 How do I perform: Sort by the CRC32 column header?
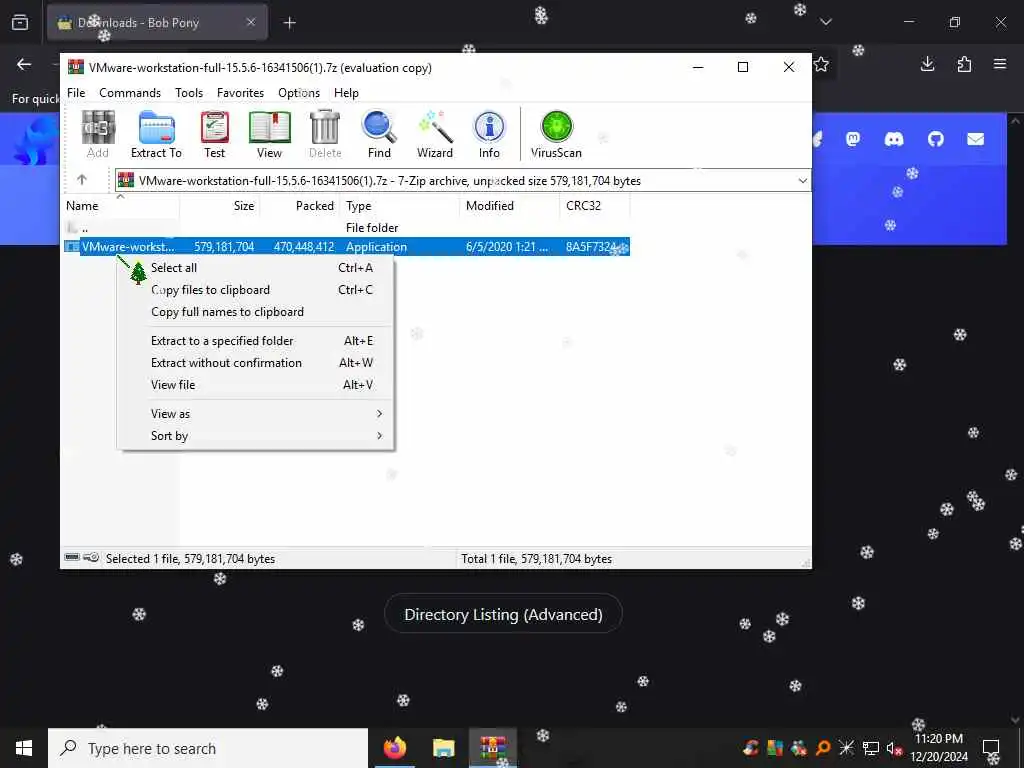(595, 206)
